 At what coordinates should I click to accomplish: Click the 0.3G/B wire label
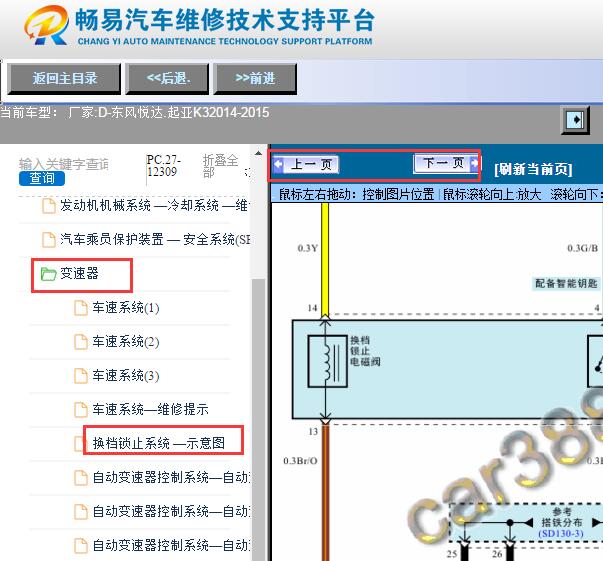coord(583,248)
